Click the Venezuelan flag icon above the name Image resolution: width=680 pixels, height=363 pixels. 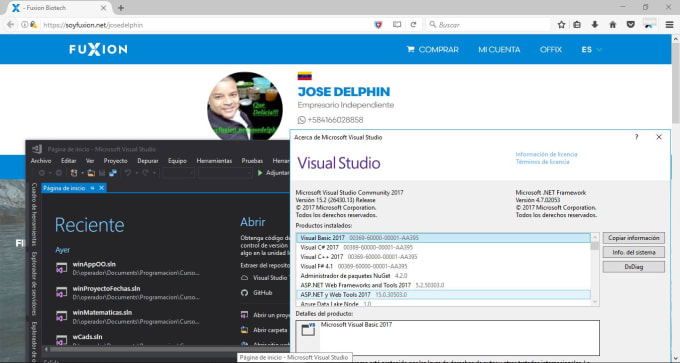coord(304,76)
